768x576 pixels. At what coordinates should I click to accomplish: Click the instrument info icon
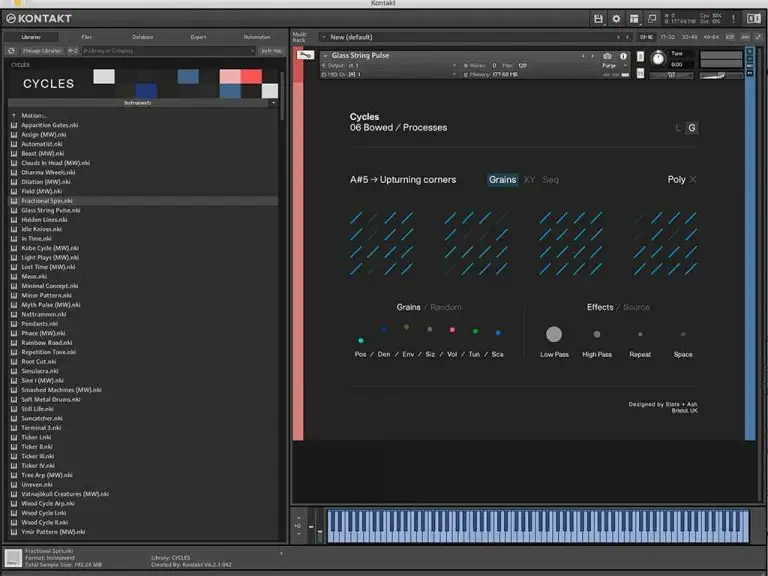pos(623,56)
